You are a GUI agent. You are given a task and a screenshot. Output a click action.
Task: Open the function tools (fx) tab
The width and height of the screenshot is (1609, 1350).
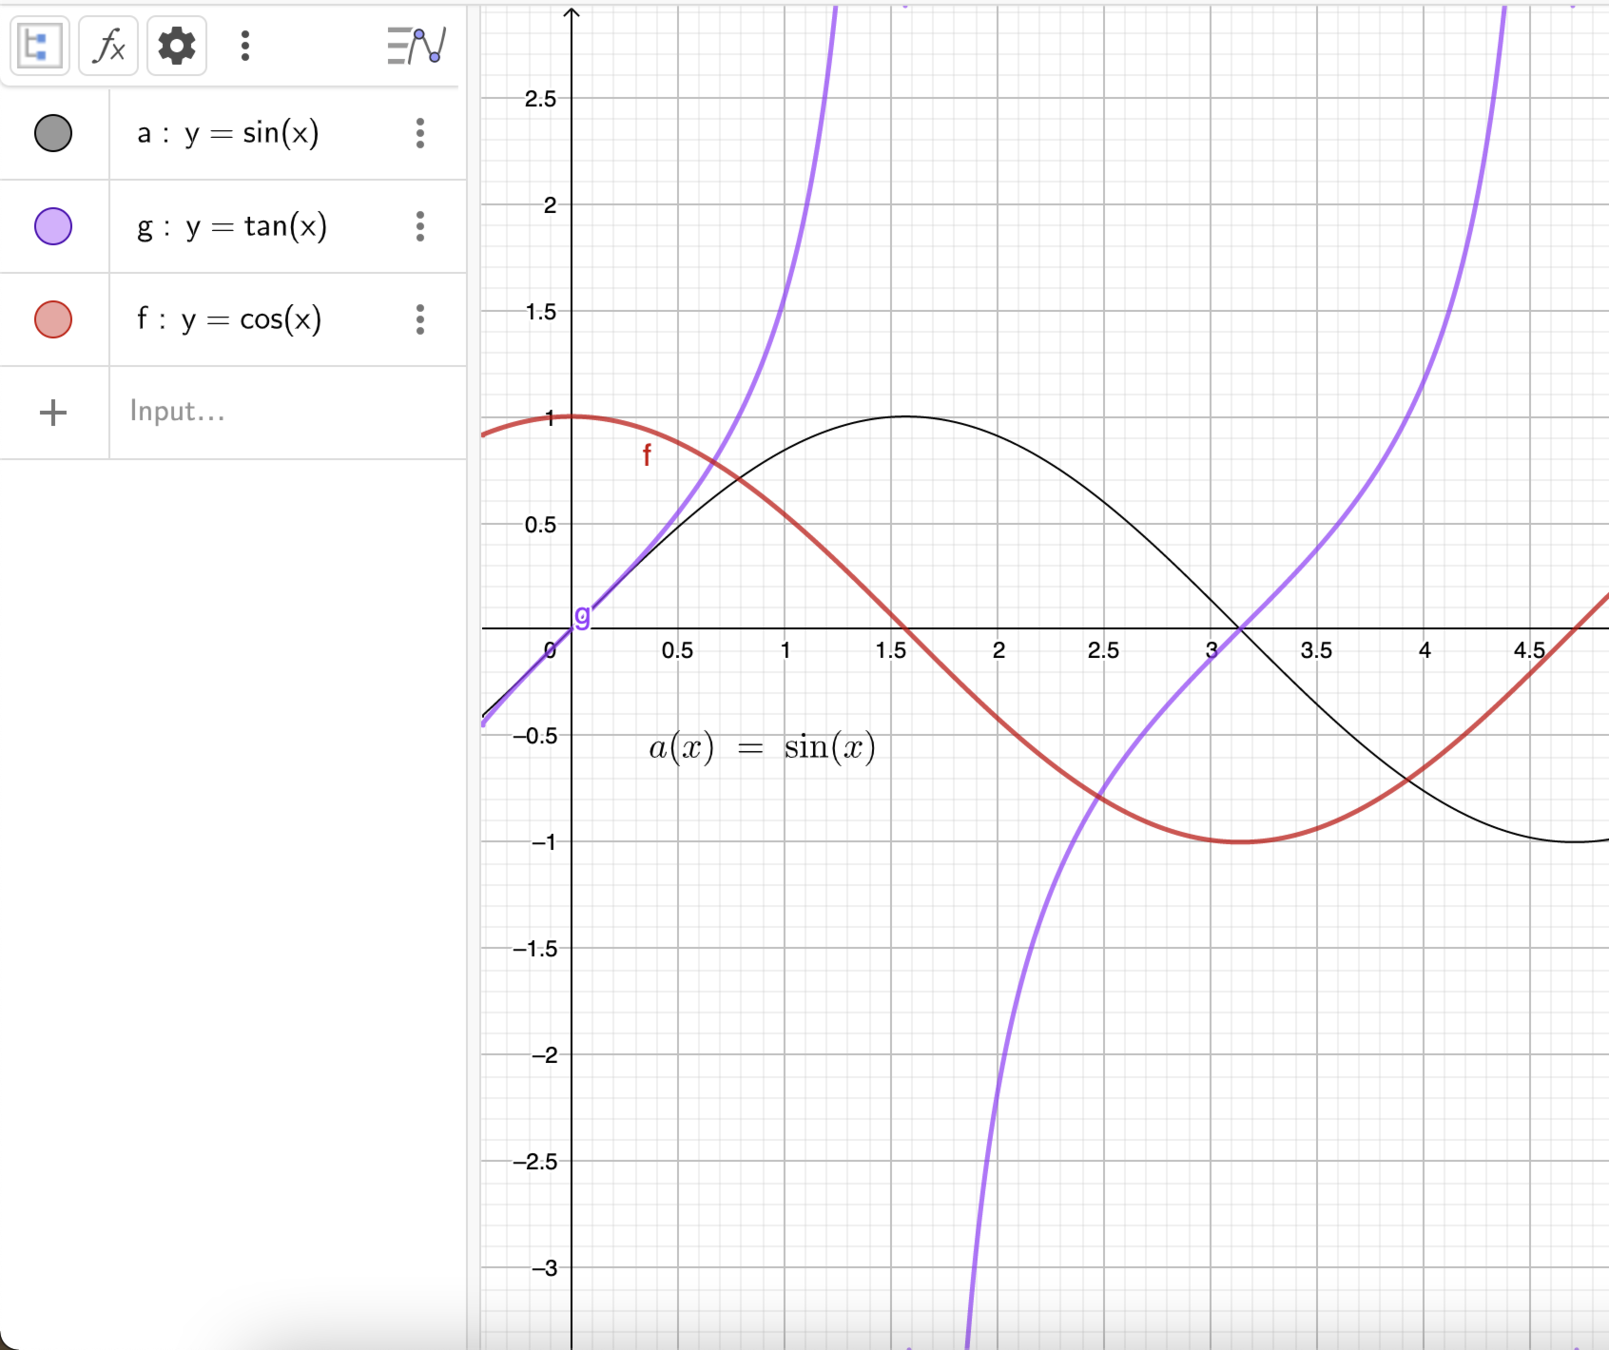click(x=108, y=46)
